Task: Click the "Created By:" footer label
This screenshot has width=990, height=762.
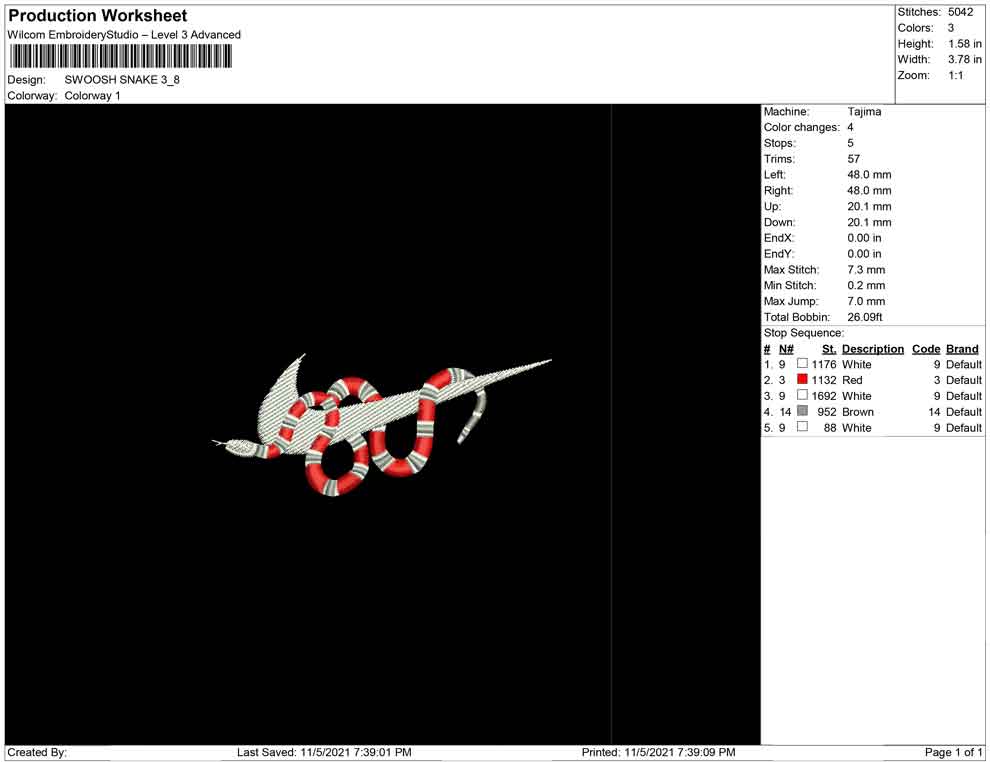Action: (37, 752)
